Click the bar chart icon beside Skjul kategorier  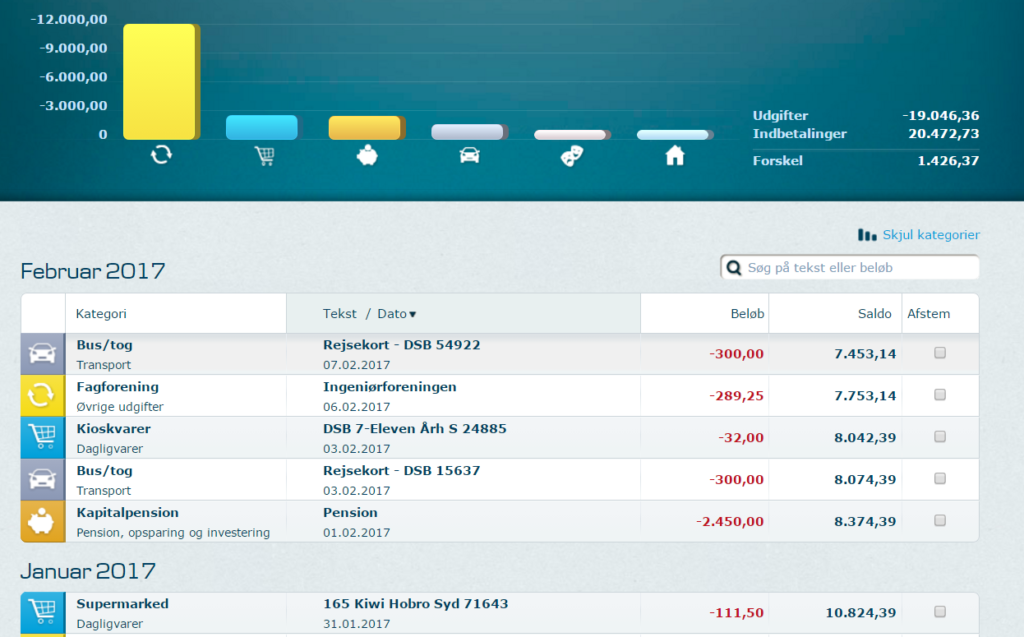tap(866, 234)
